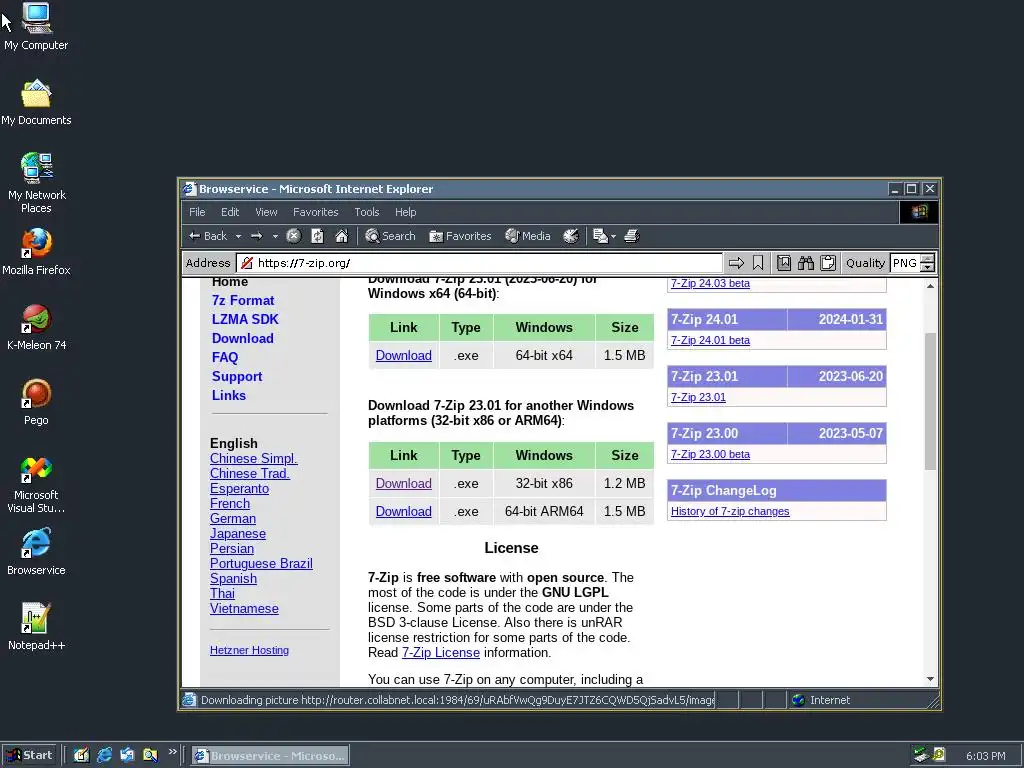Open the FAQ sidebar link
The width and height of the screenshot is (1024, 768).
[x=225, y=357]
